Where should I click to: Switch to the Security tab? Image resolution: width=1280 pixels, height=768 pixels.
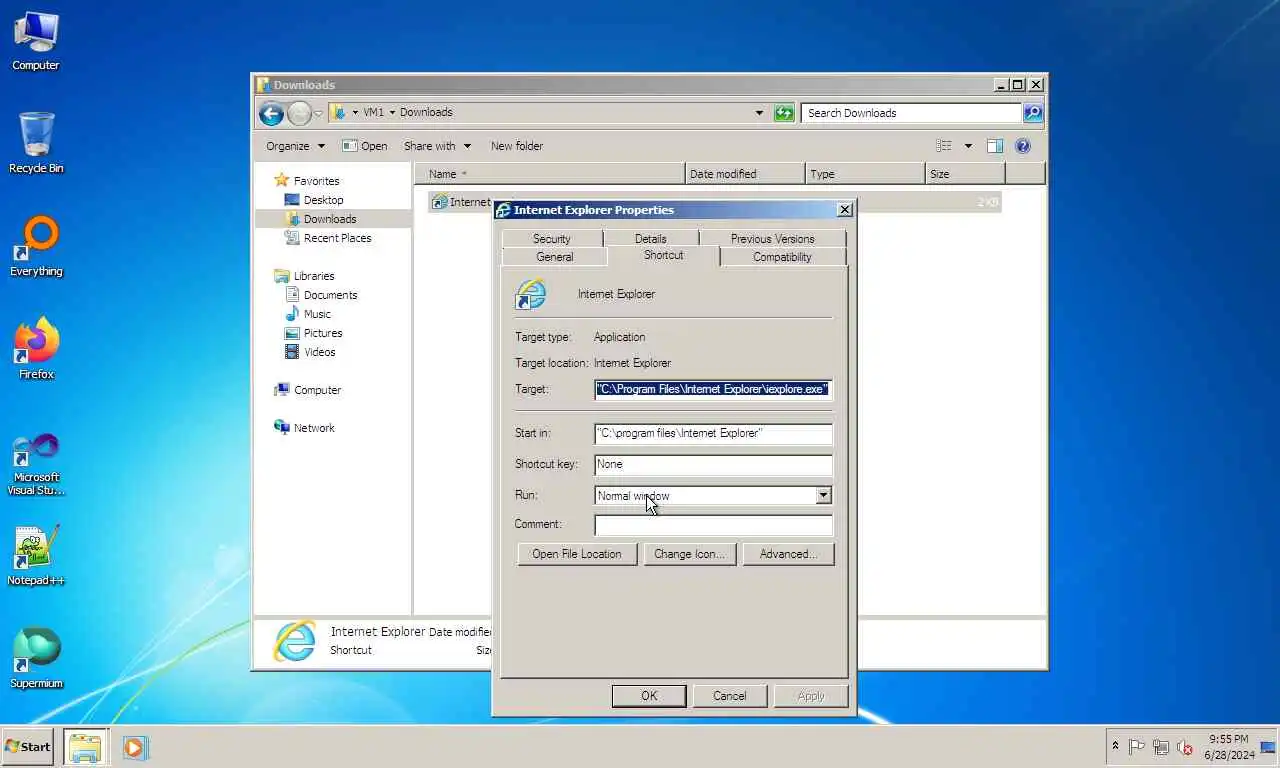coord(552,239)
